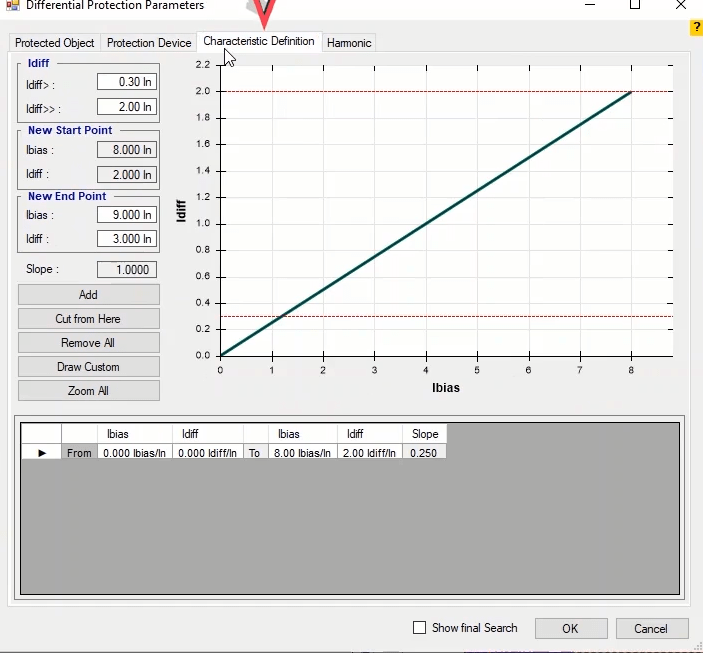Enable the Show final Search checkbox
Screen dimensions: 703x653
420,628
